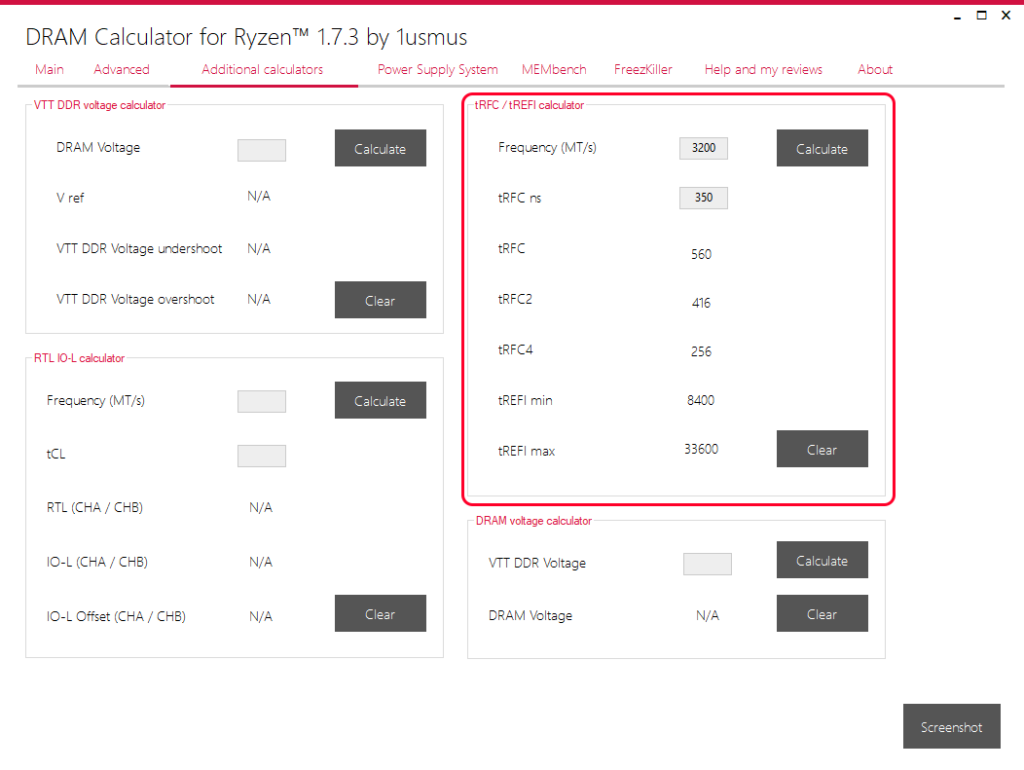The height and width of the screenshot is (770, 1024).
Task: Open Help and my reviews tab
Action: pyautogui.click(x=763, y=69)
